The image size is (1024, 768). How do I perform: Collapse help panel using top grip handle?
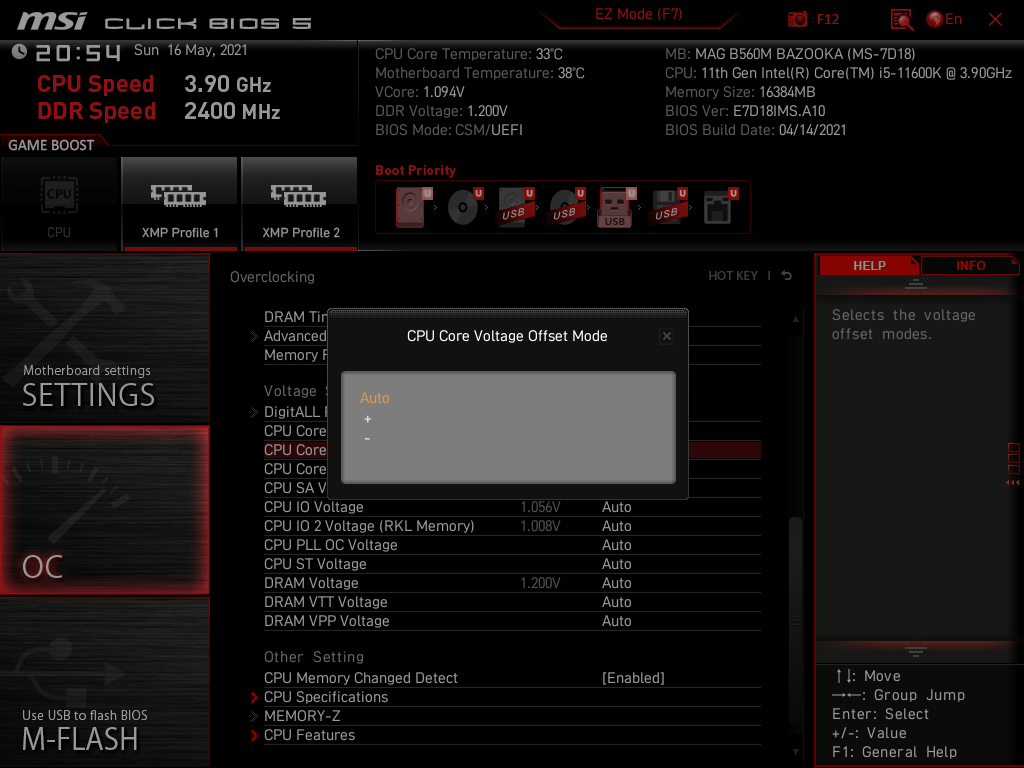click(x=916, y=283)
